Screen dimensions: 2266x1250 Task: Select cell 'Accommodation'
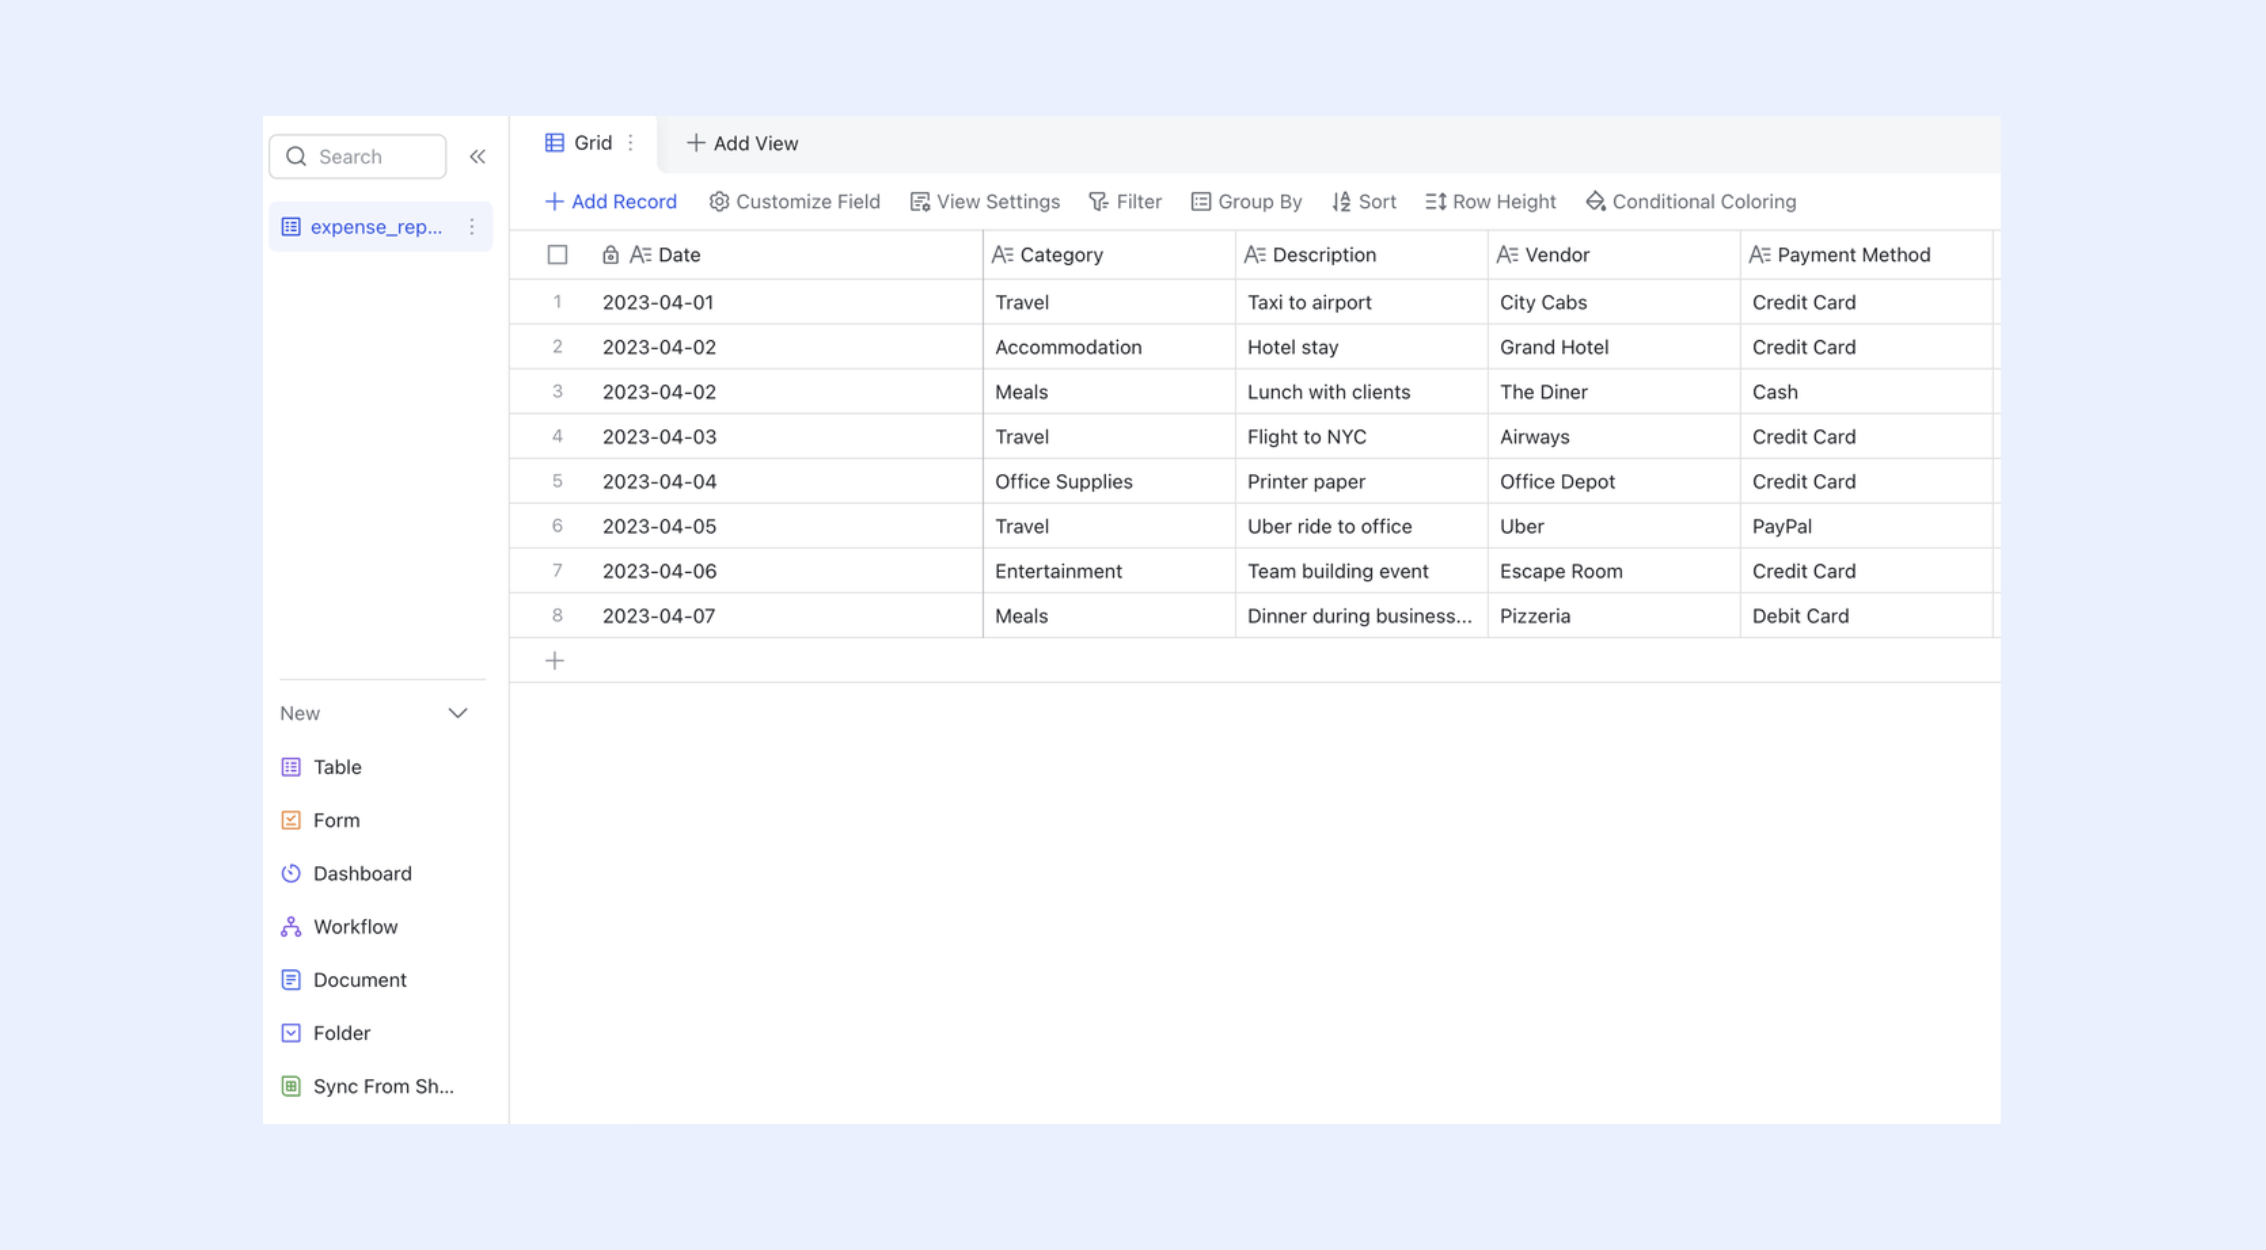tap(1109, 347)
